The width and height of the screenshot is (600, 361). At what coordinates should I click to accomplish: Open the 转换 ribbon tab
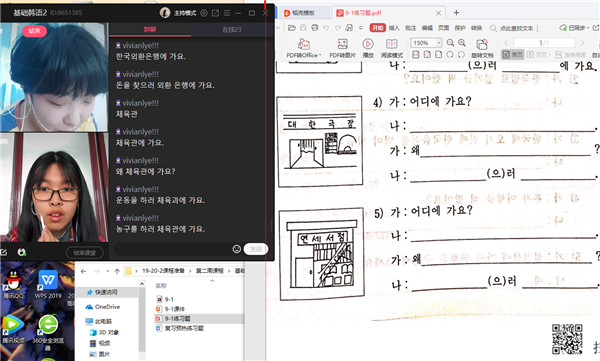(476, 28)
